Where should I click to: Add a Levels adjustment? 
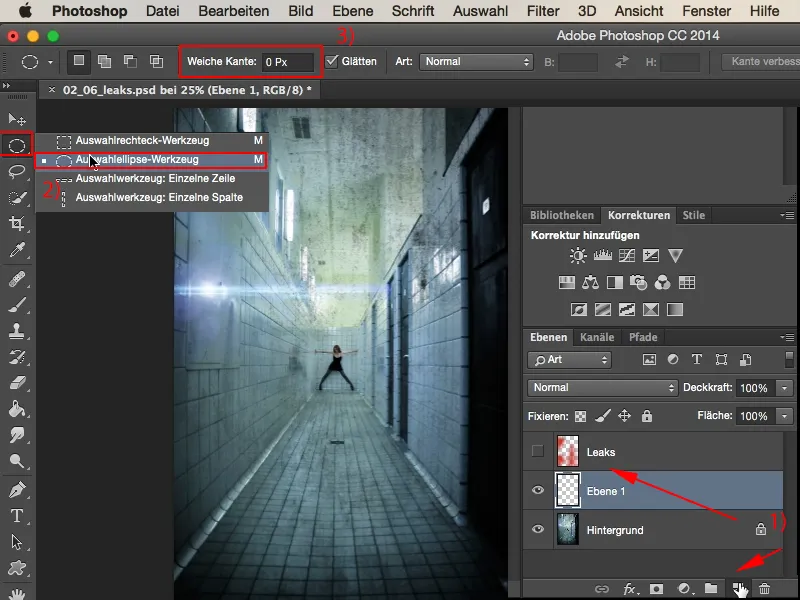point(603,255)
